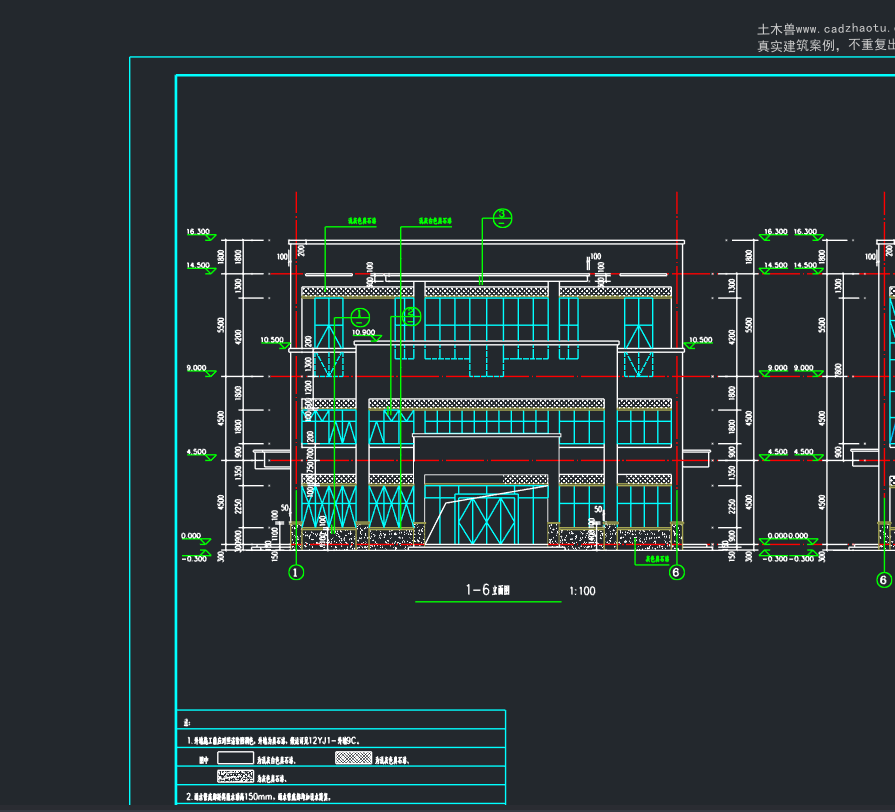Select the central entrance double door
895x812 pixels.
[x=487, y=519]
